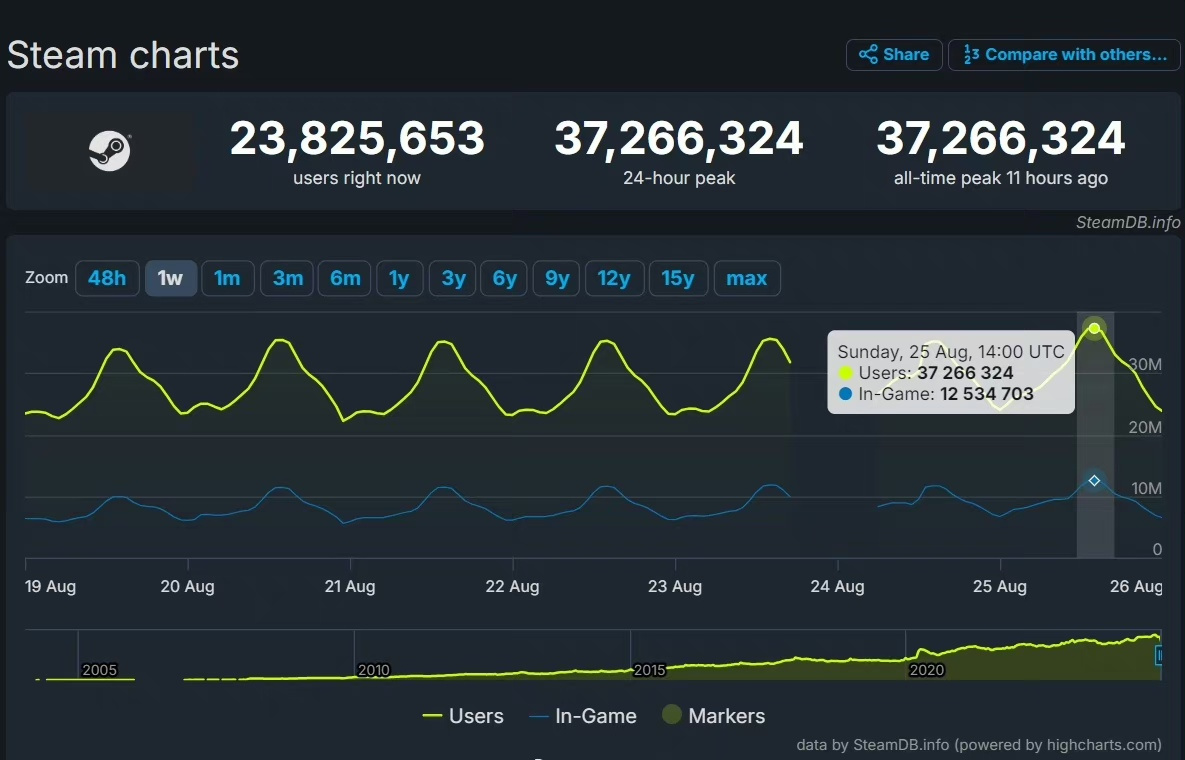
Task: Select 6y zoom button
Action: tap(504, 278)
